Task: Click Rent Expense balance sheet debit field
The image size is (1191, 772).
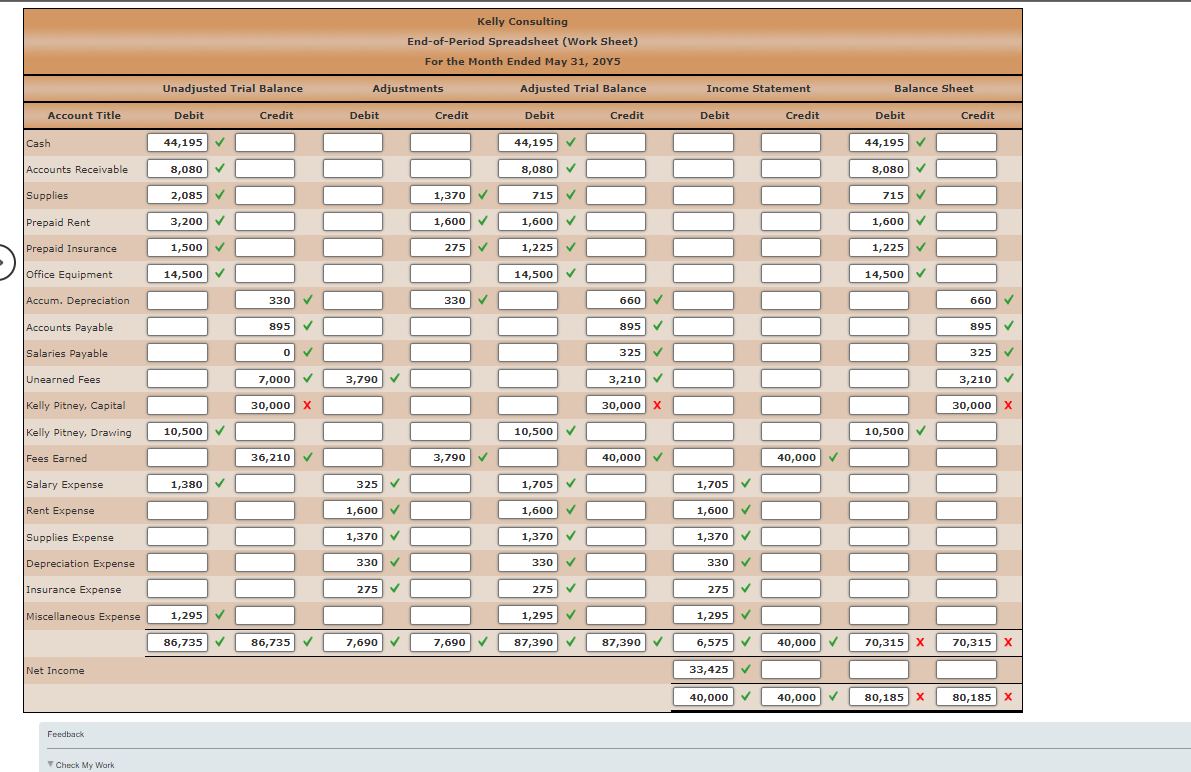Action: [878, 510]
